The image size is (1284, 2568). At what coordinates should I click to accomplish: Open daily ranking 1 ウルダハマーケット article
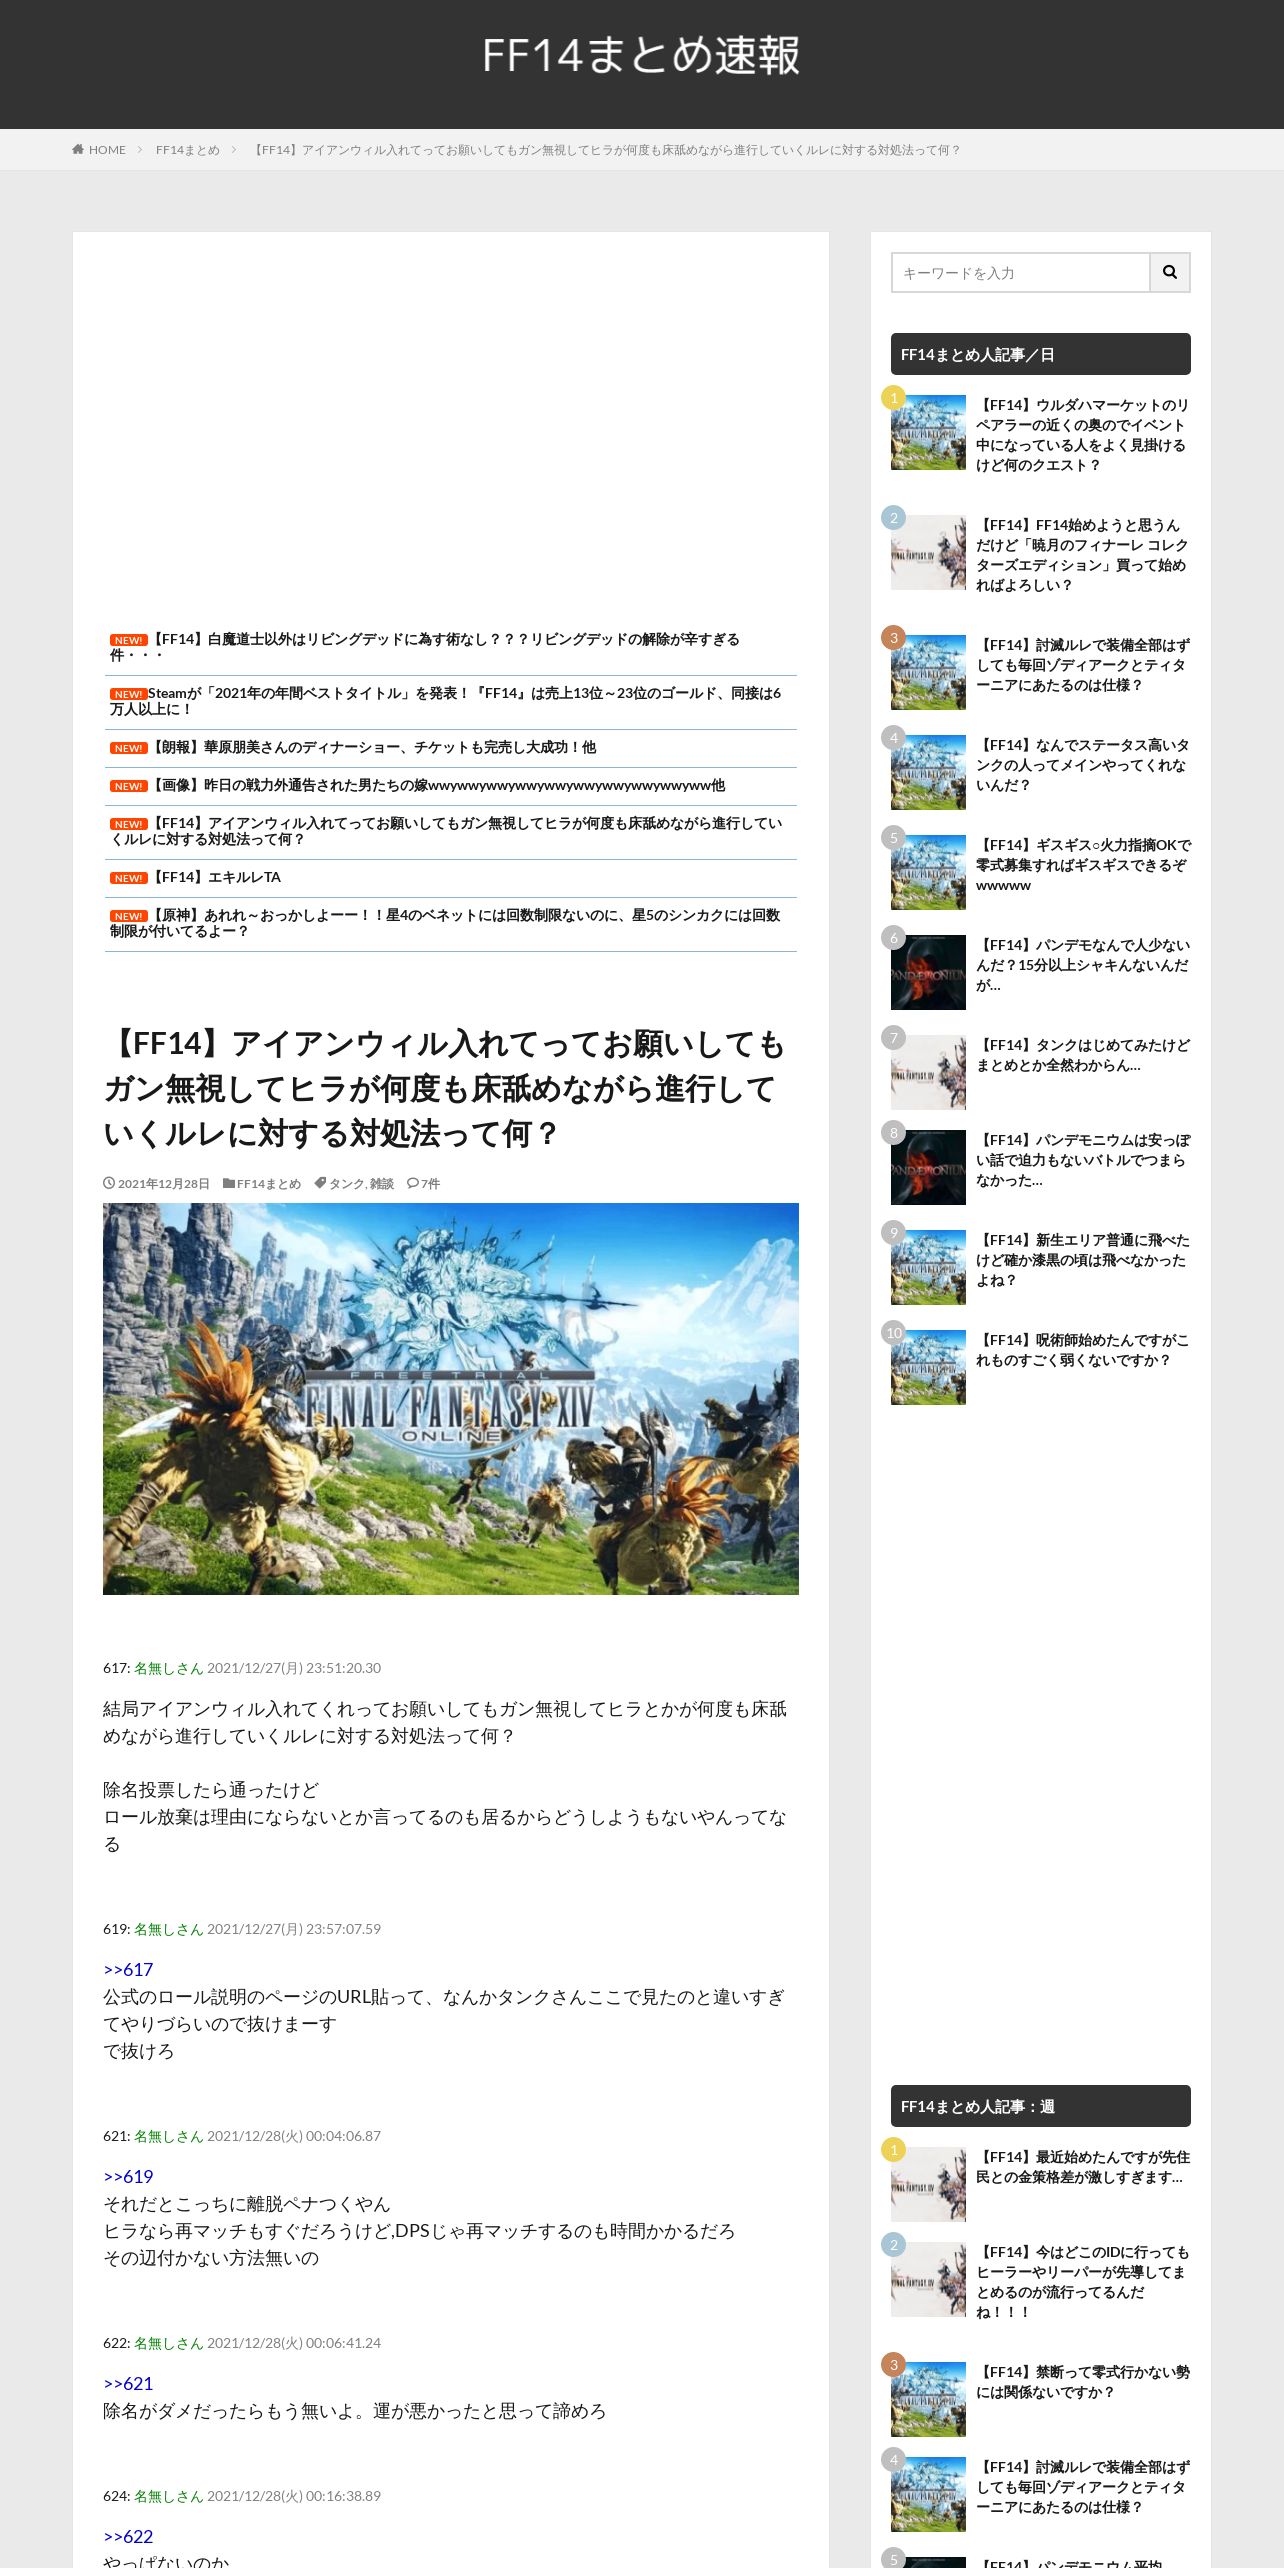tap(1083, 435)
